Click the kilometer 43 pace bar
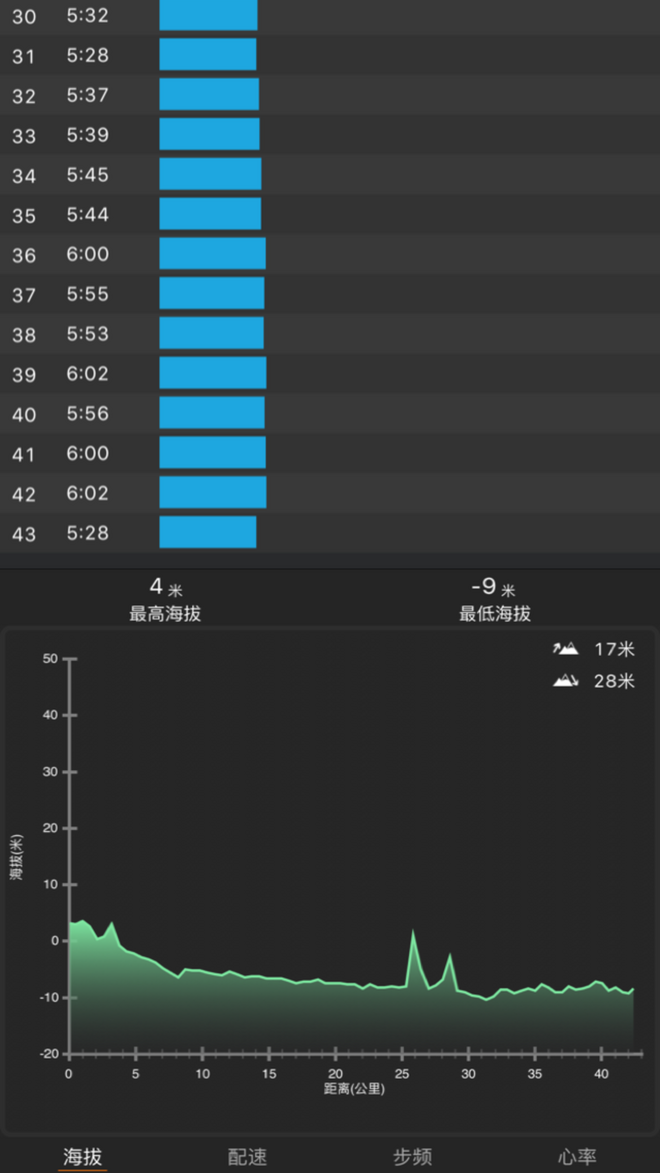Image resolution: width=660 pixels, height=1173 pixels. tap(208, 533)
